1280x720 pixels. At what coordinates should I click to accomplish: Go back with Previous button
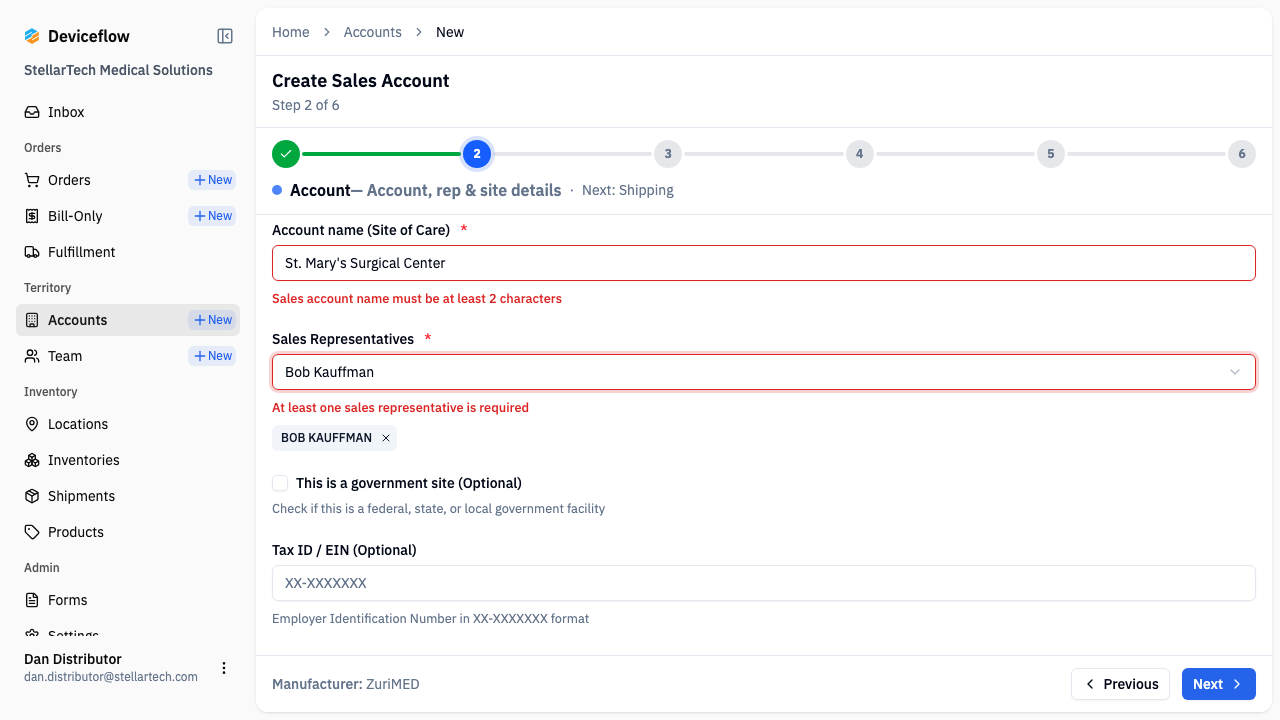(1121, 684)
